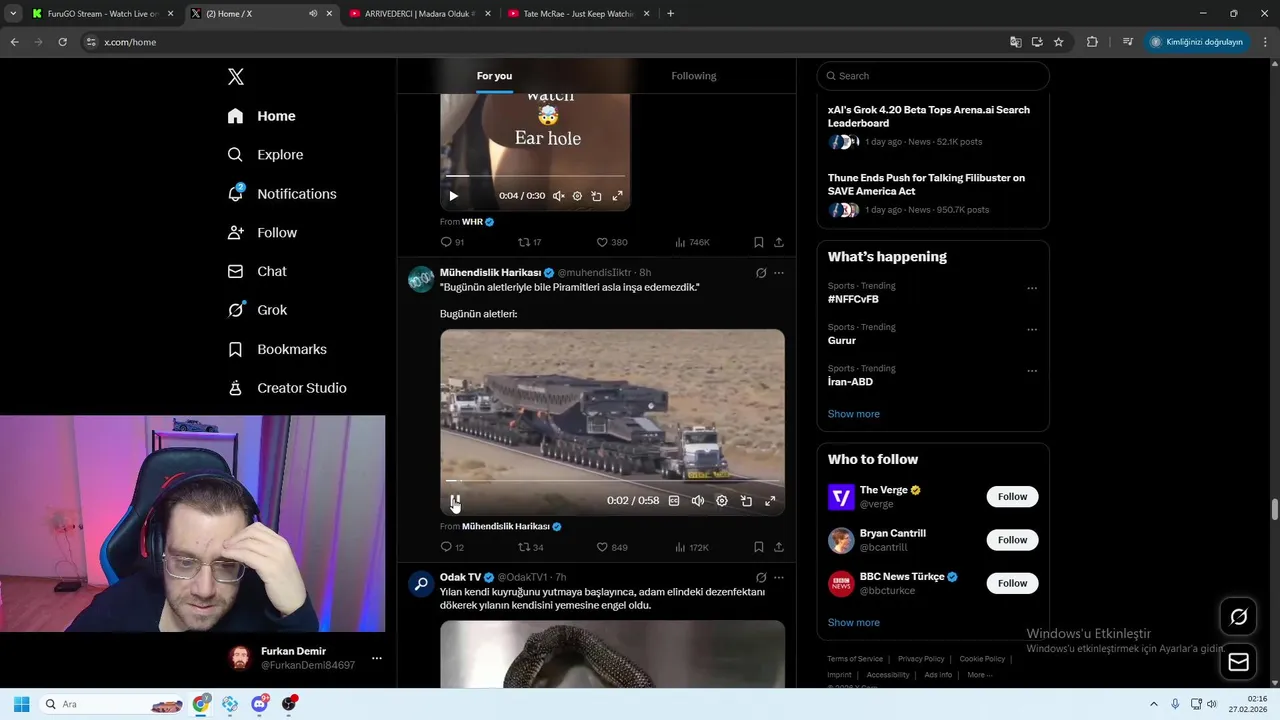1280x720 pixels.
Task: Bookmark the Mühendislik Harikası post
Action: pyautogui.click(x=758, y=547)
